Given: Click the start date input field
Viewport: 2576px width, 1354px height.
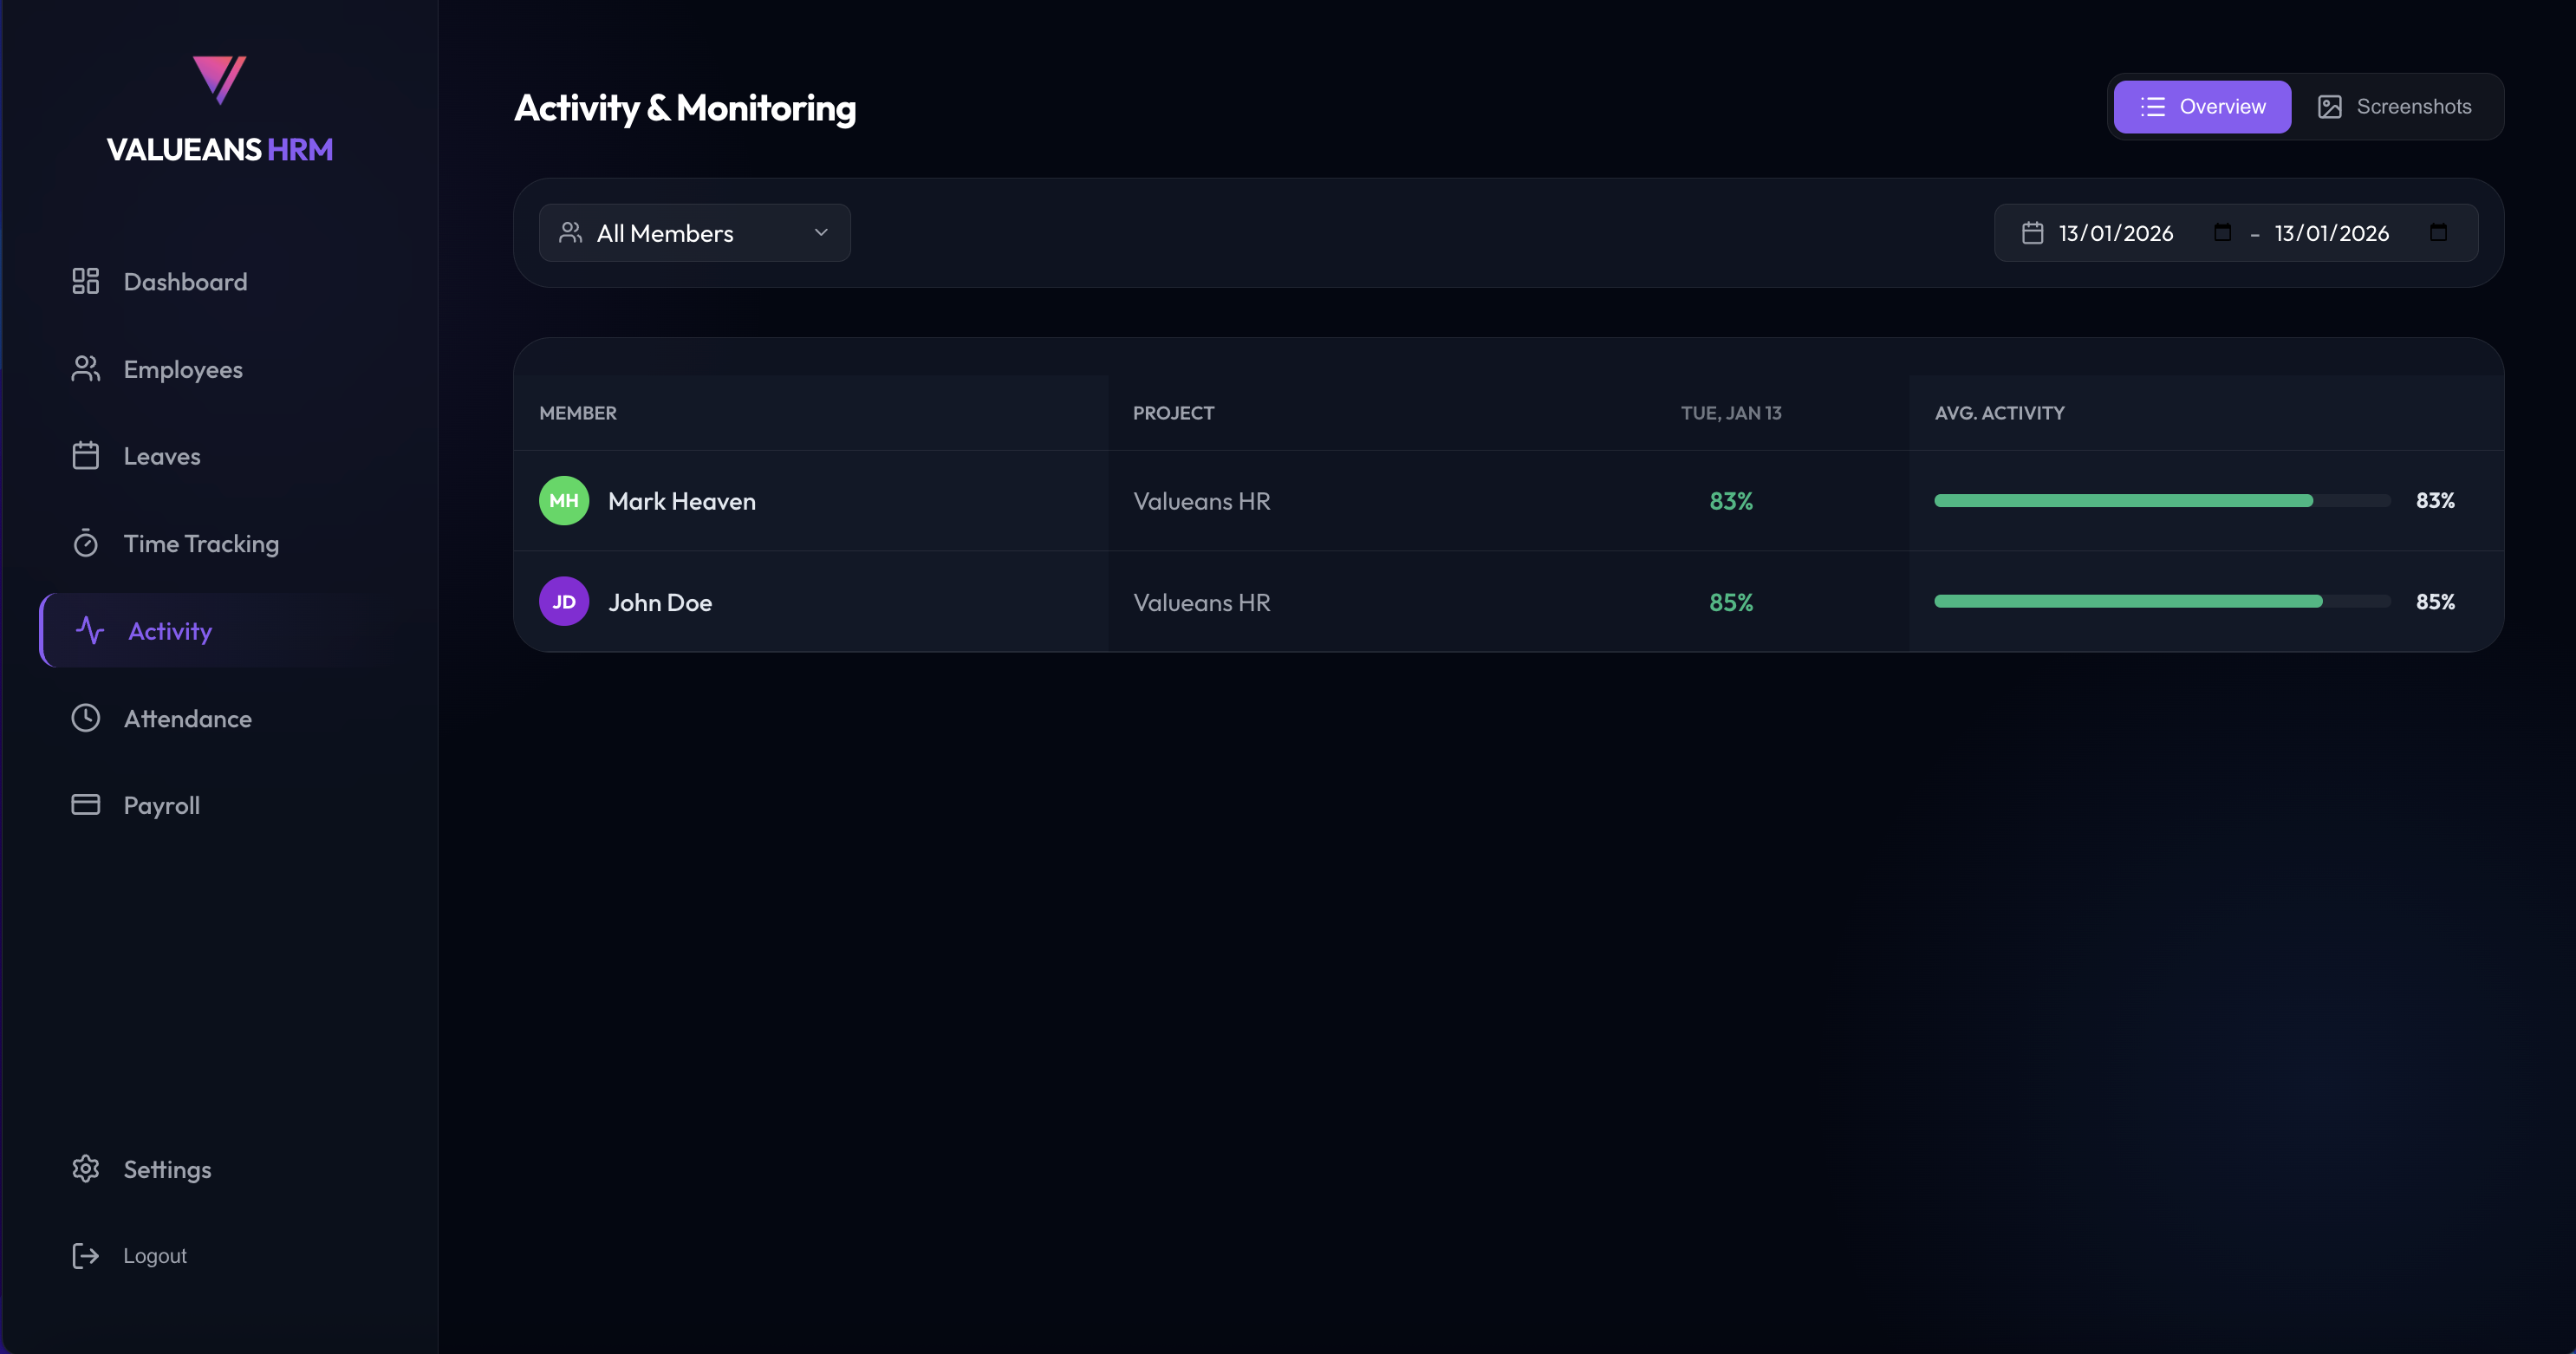Looking at the screenshot, I should pos(2115,233).
